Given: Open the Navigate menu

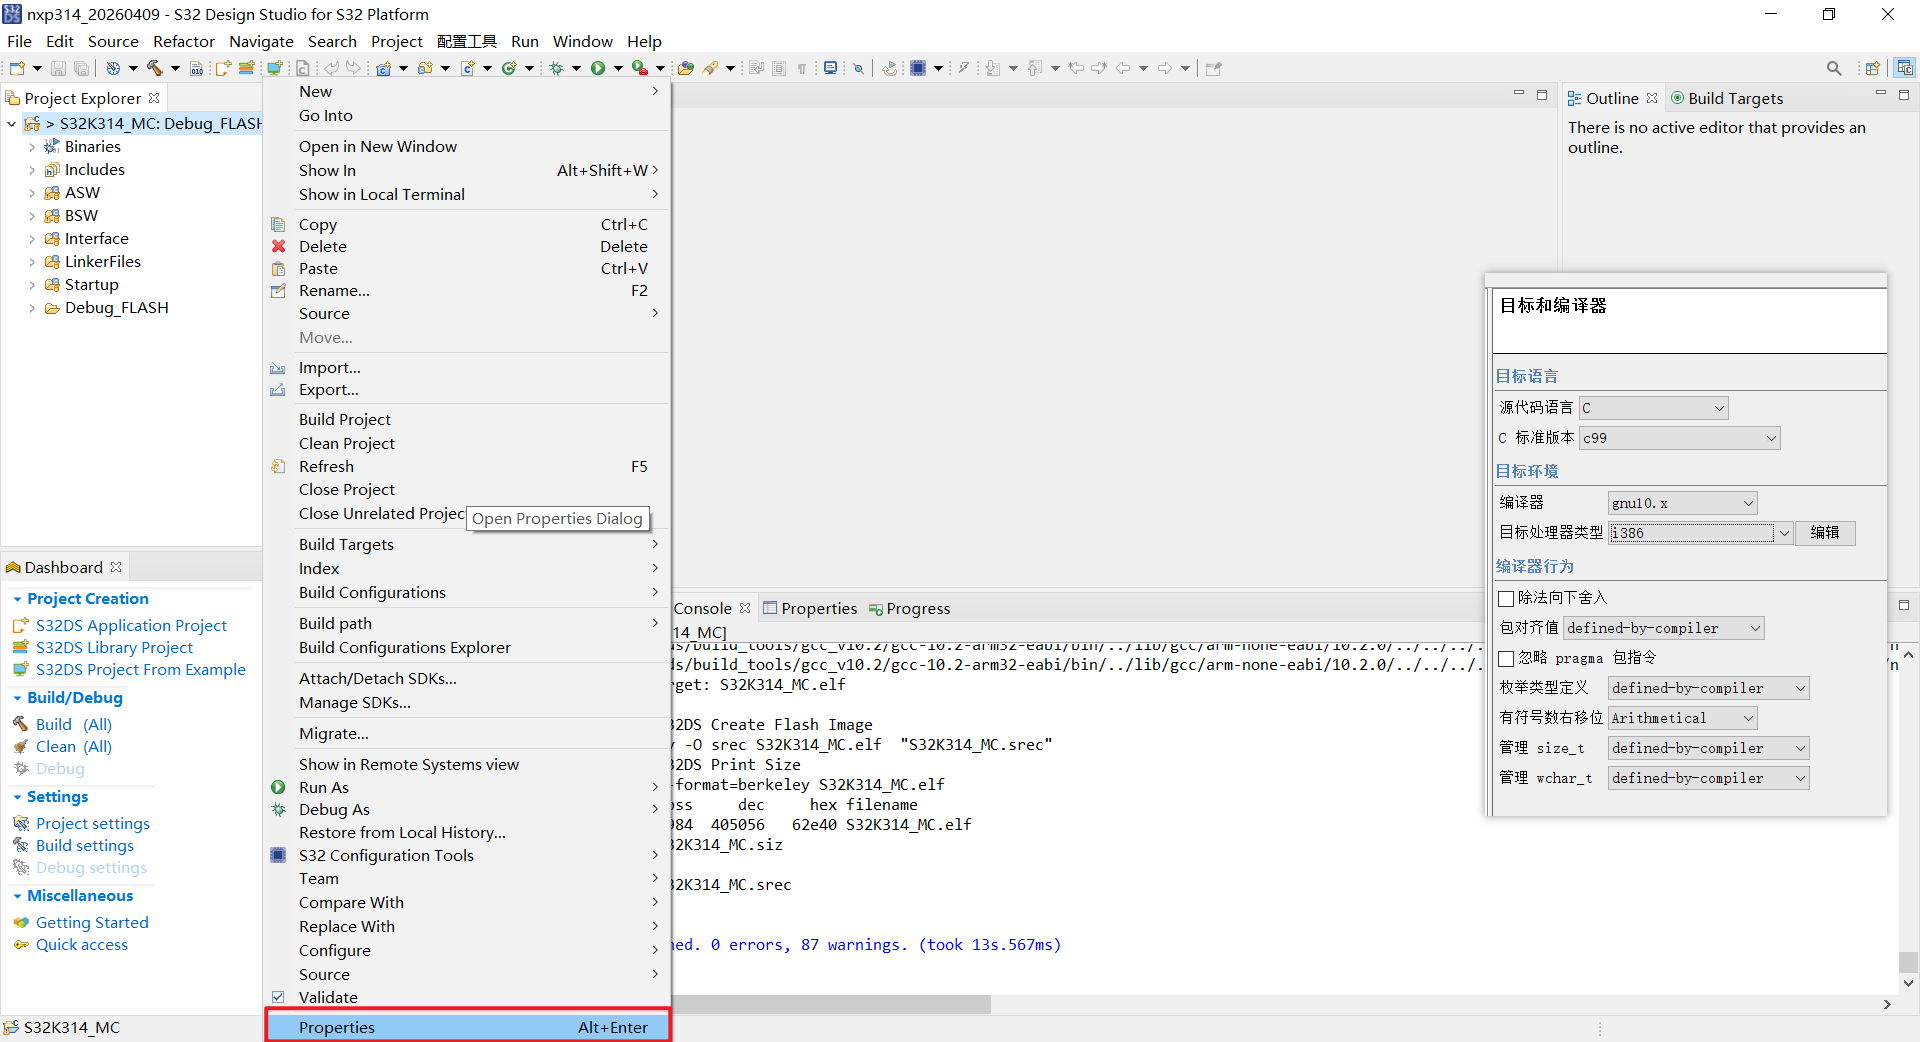Looking at the screenshot, I should pyautogui.click(x=261, y=41).
